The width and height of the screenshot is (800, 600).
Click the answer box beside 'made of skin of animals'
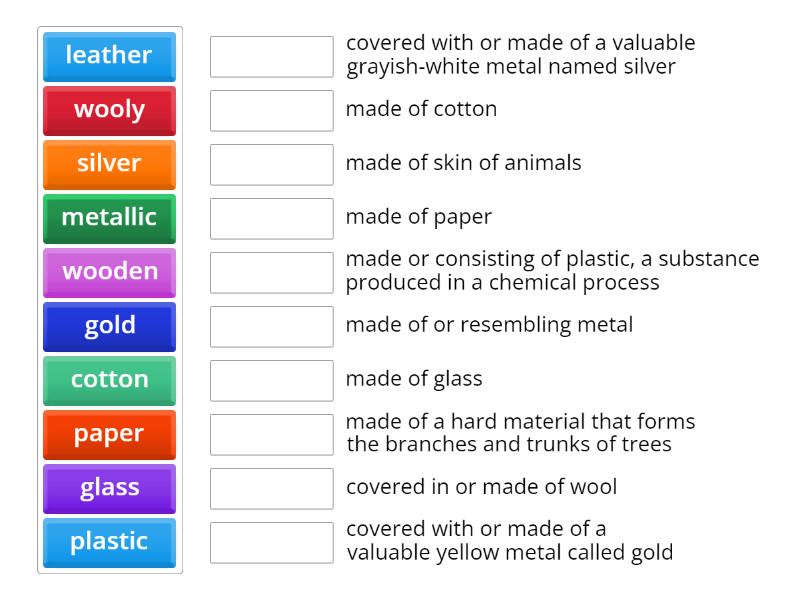point(271,164)
